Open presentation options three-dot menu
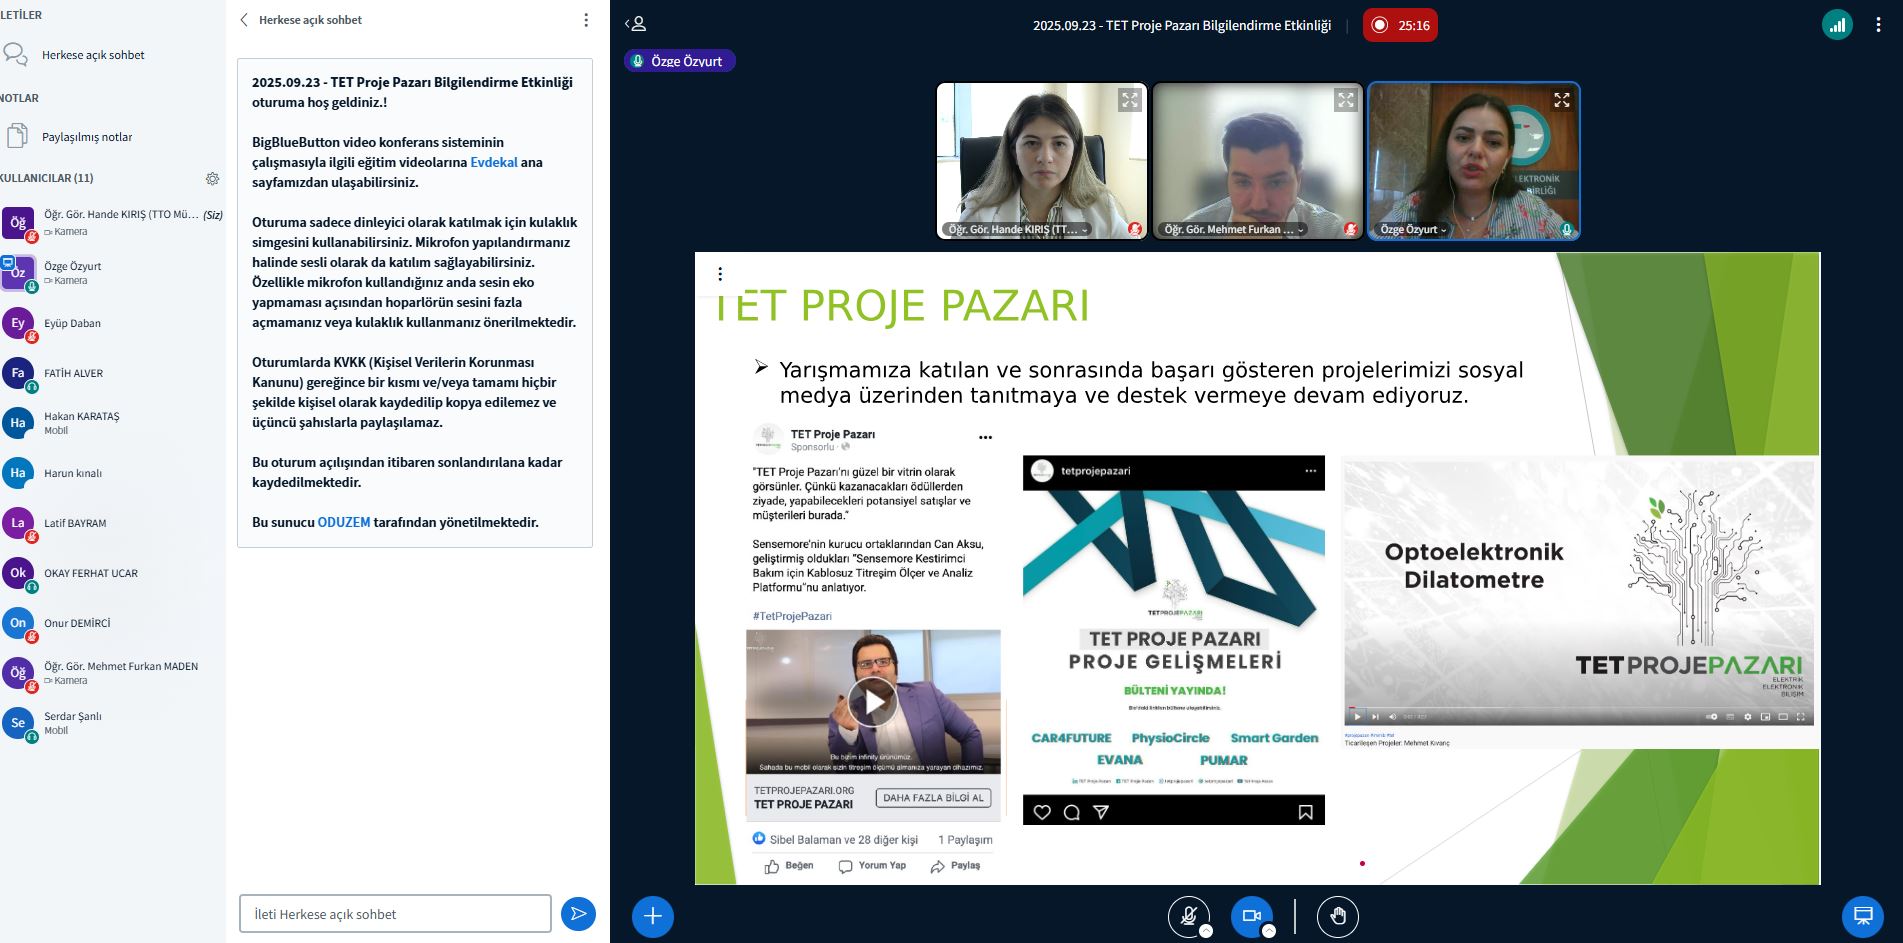 720,274
